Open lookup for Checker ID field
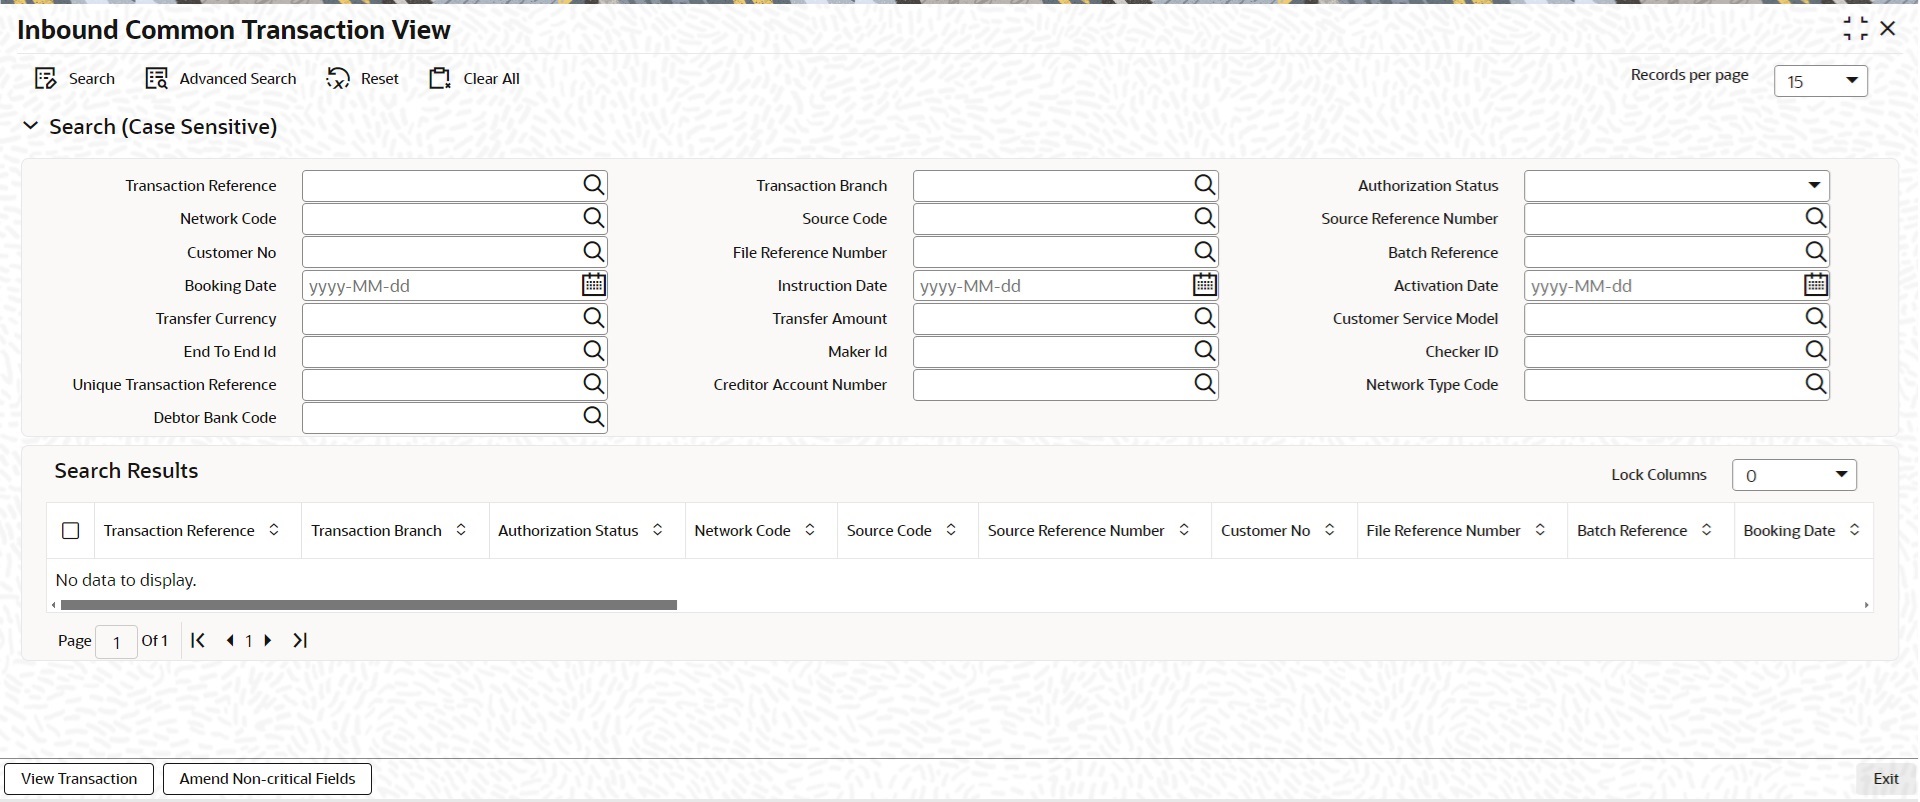Image resolution: width=1920 pixels, height=802 pixels. 1816,351
